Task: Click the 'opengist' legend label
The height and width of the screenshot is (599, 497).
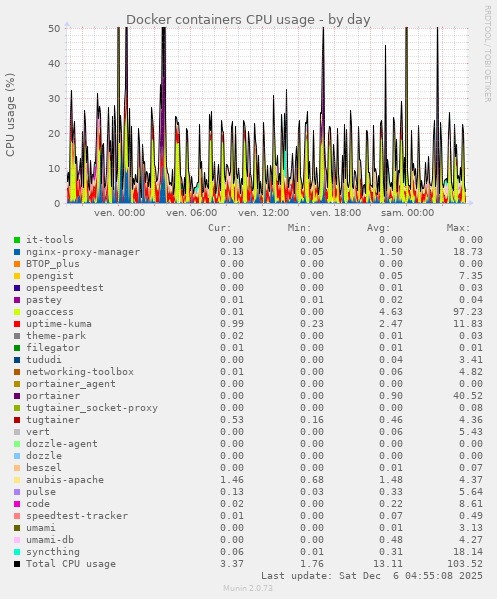Action: [50, 276]
